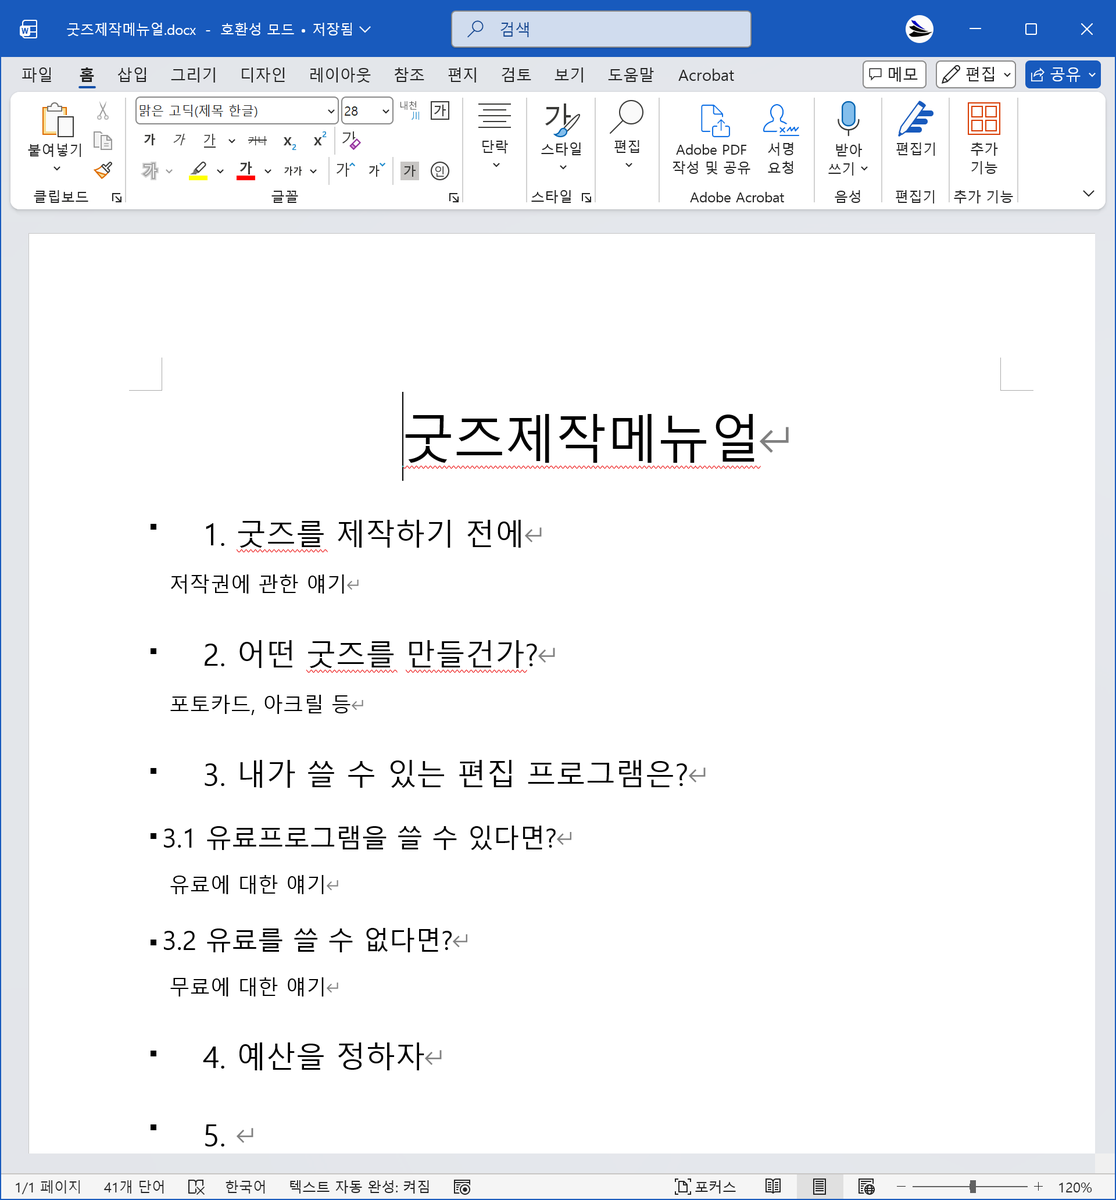Click the word count status

tap(134, 1187)
